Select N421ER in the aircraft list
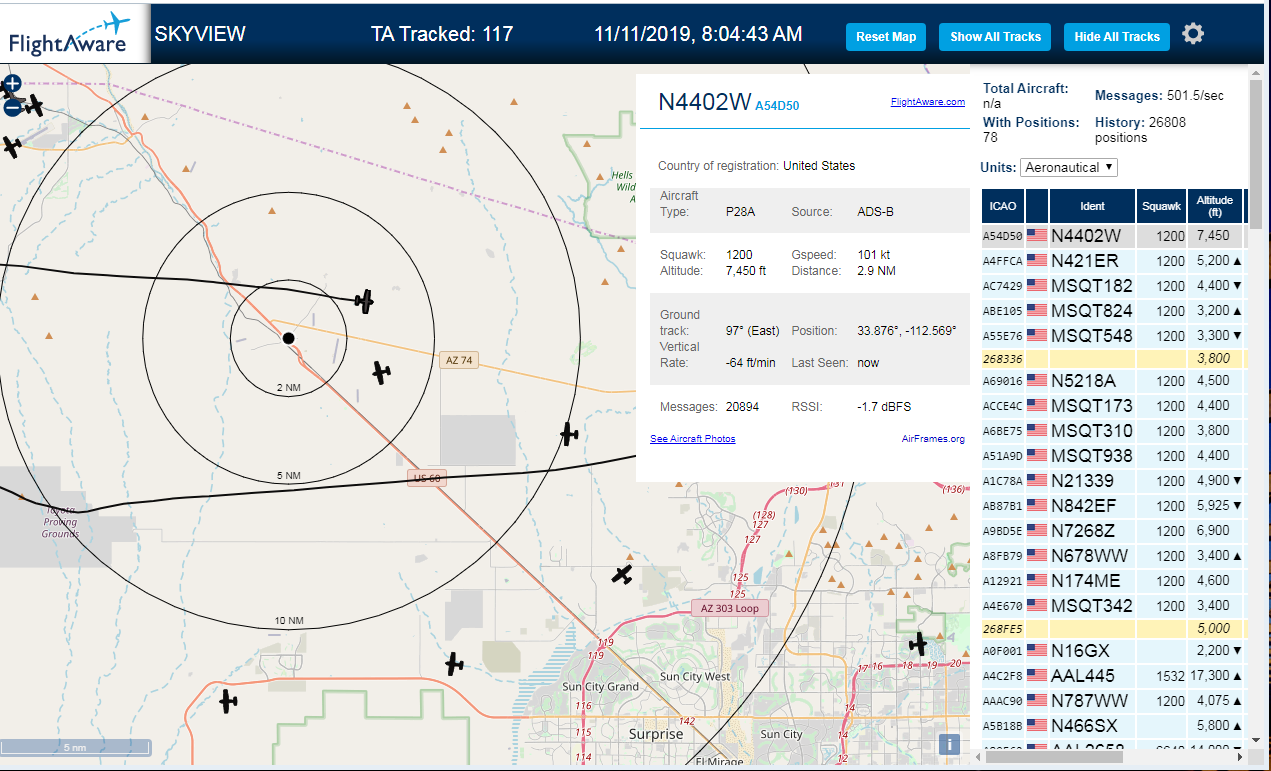Image resolution: width=1271 pixels, height=771 pixels. click(x=1113, y=261)
